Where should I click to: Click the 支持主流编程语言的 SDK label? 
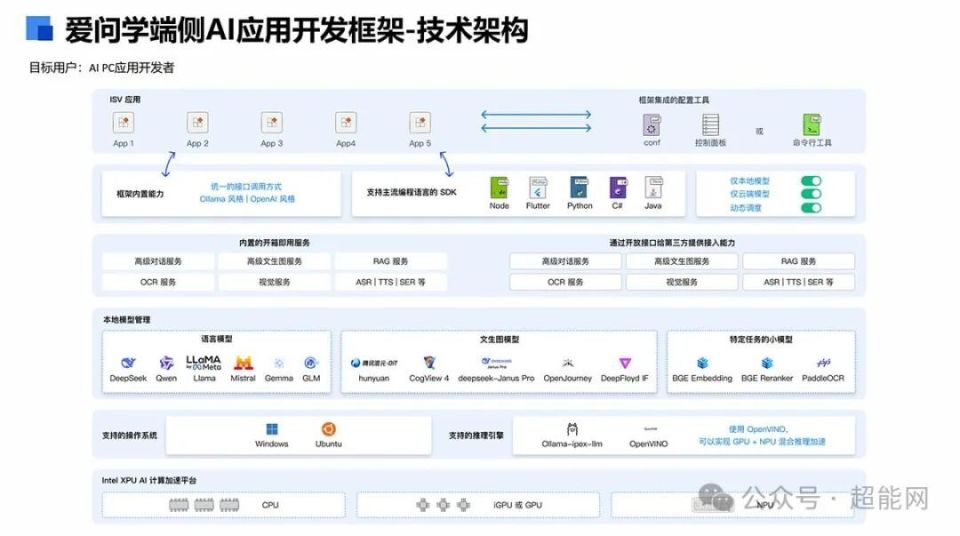click(x=411, y=192)
